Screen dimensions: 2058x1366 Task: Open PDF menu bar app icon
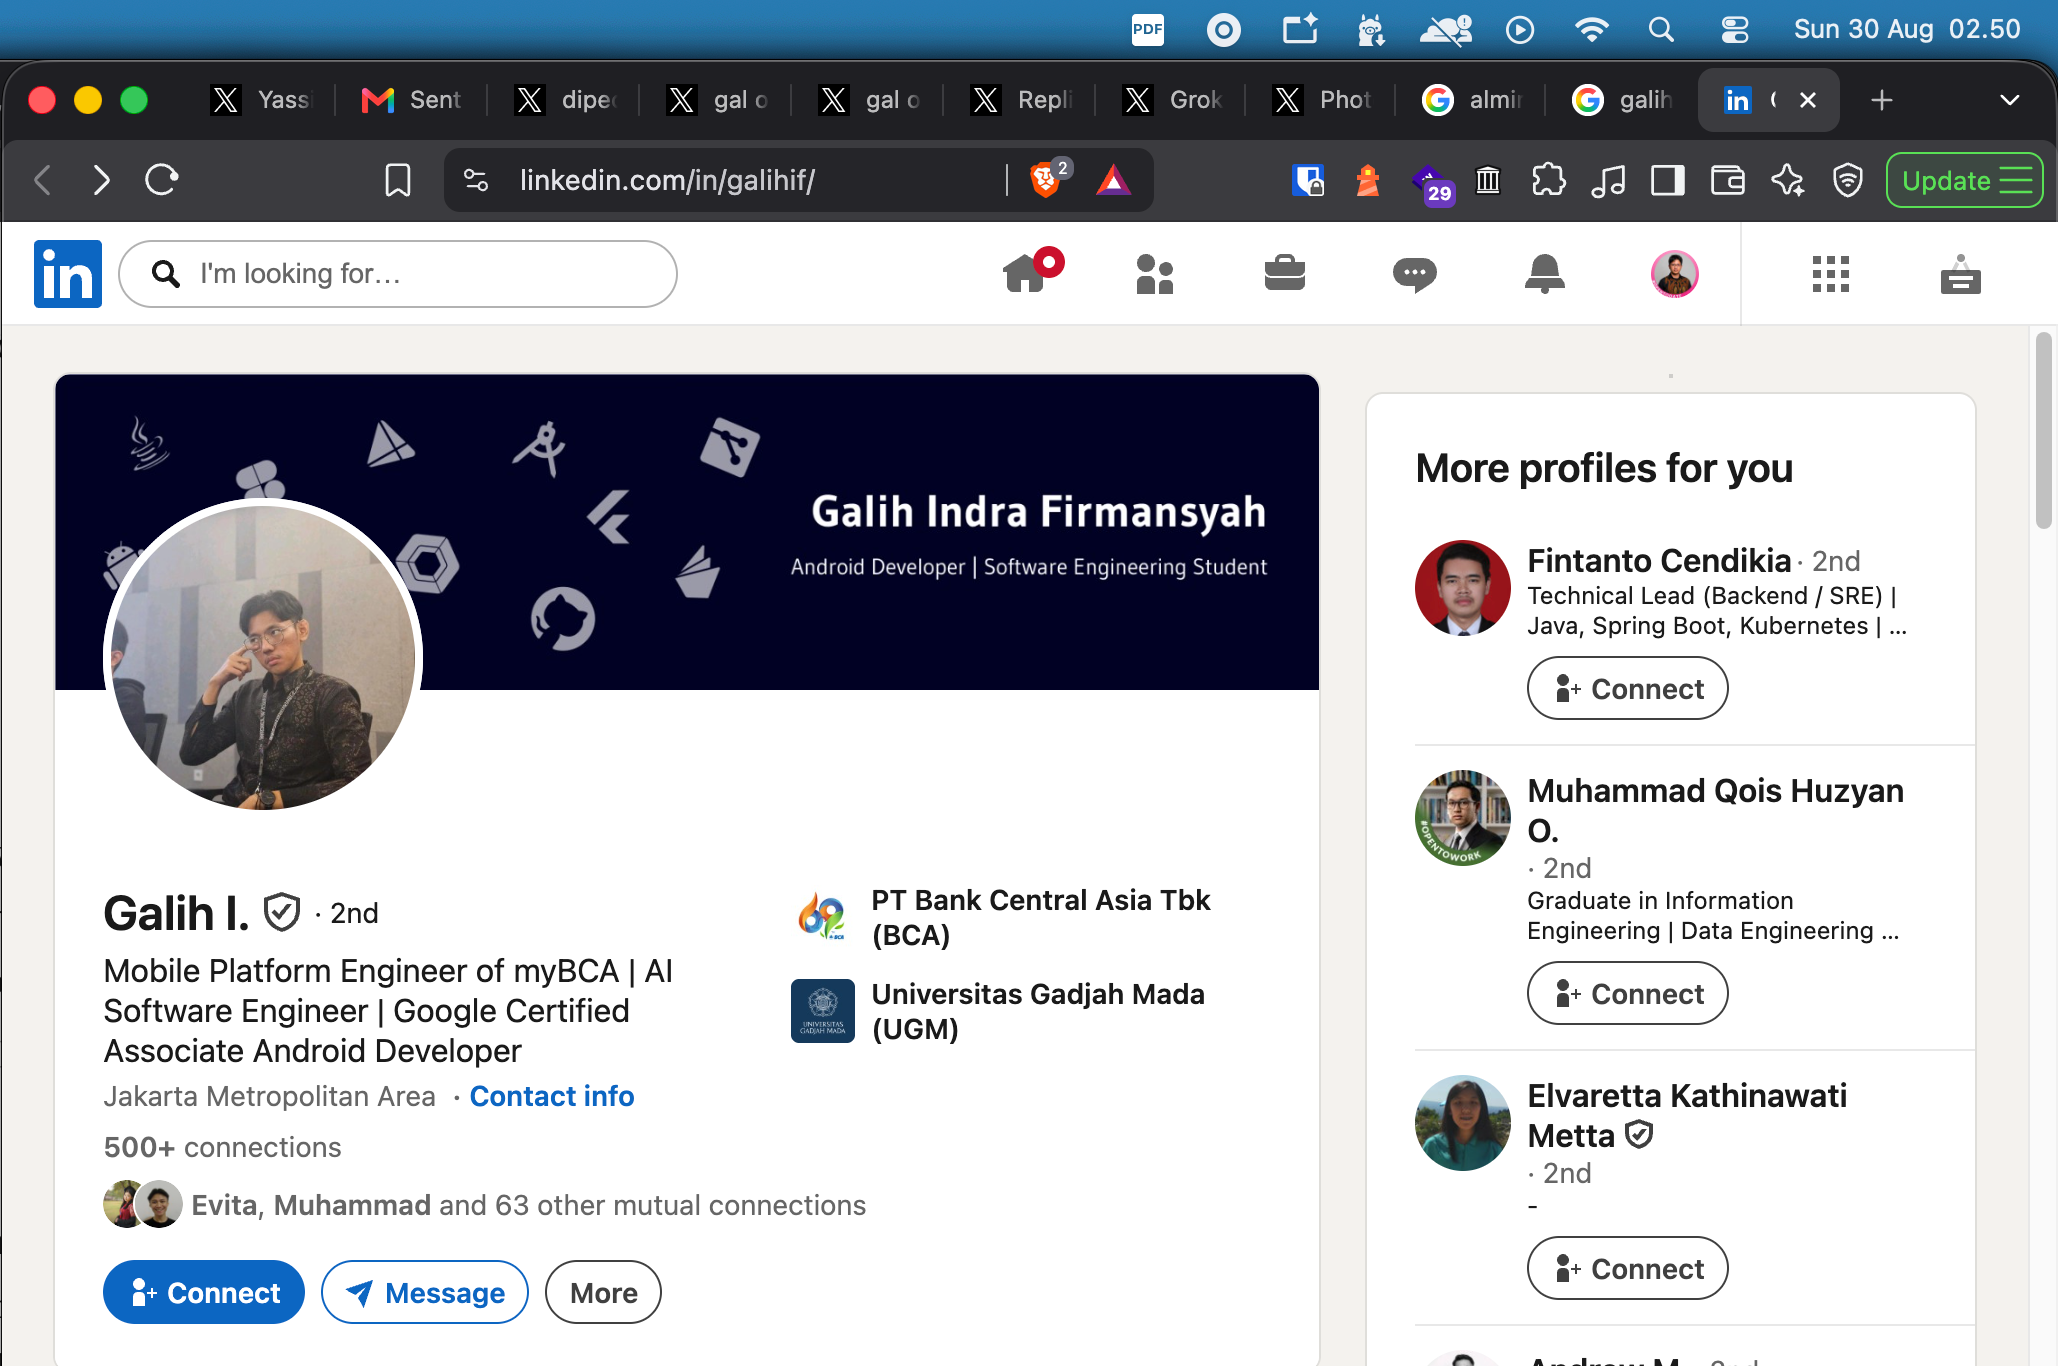coord(1147,30)
